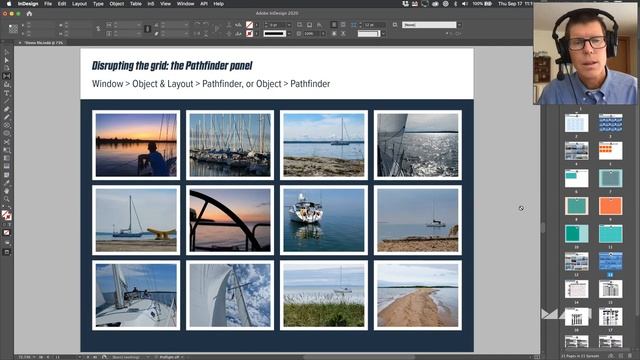Open the Apple menu
Image resolution: width=640 pixels, height=360 pixels.
(x=9, y=4)
